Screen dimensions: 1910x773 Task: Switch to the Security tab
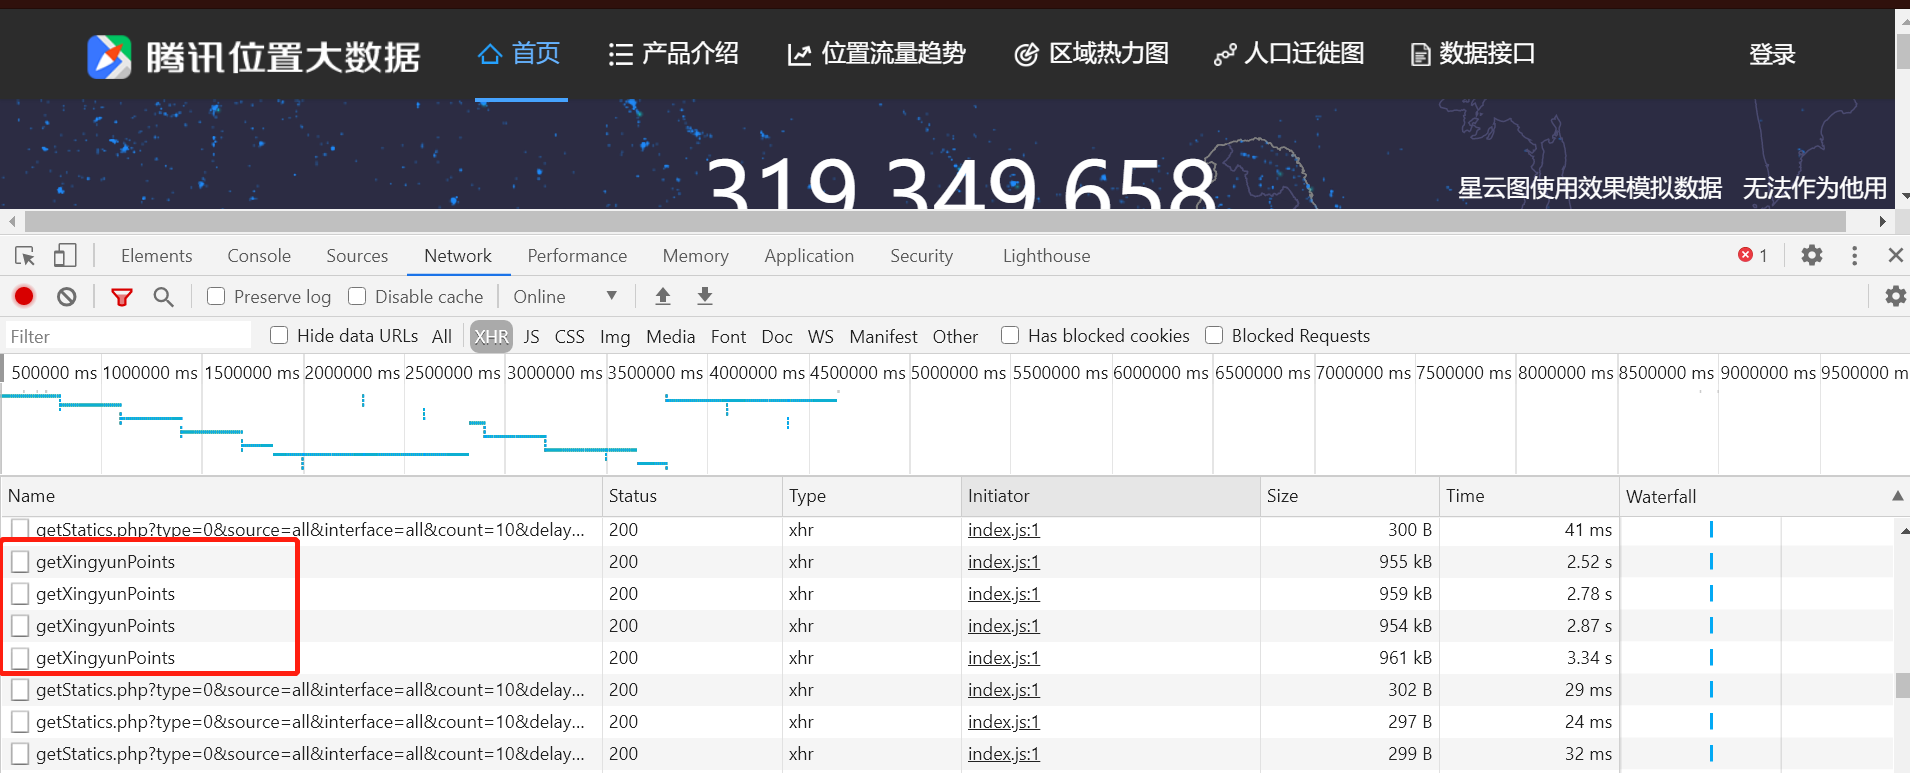921,256
